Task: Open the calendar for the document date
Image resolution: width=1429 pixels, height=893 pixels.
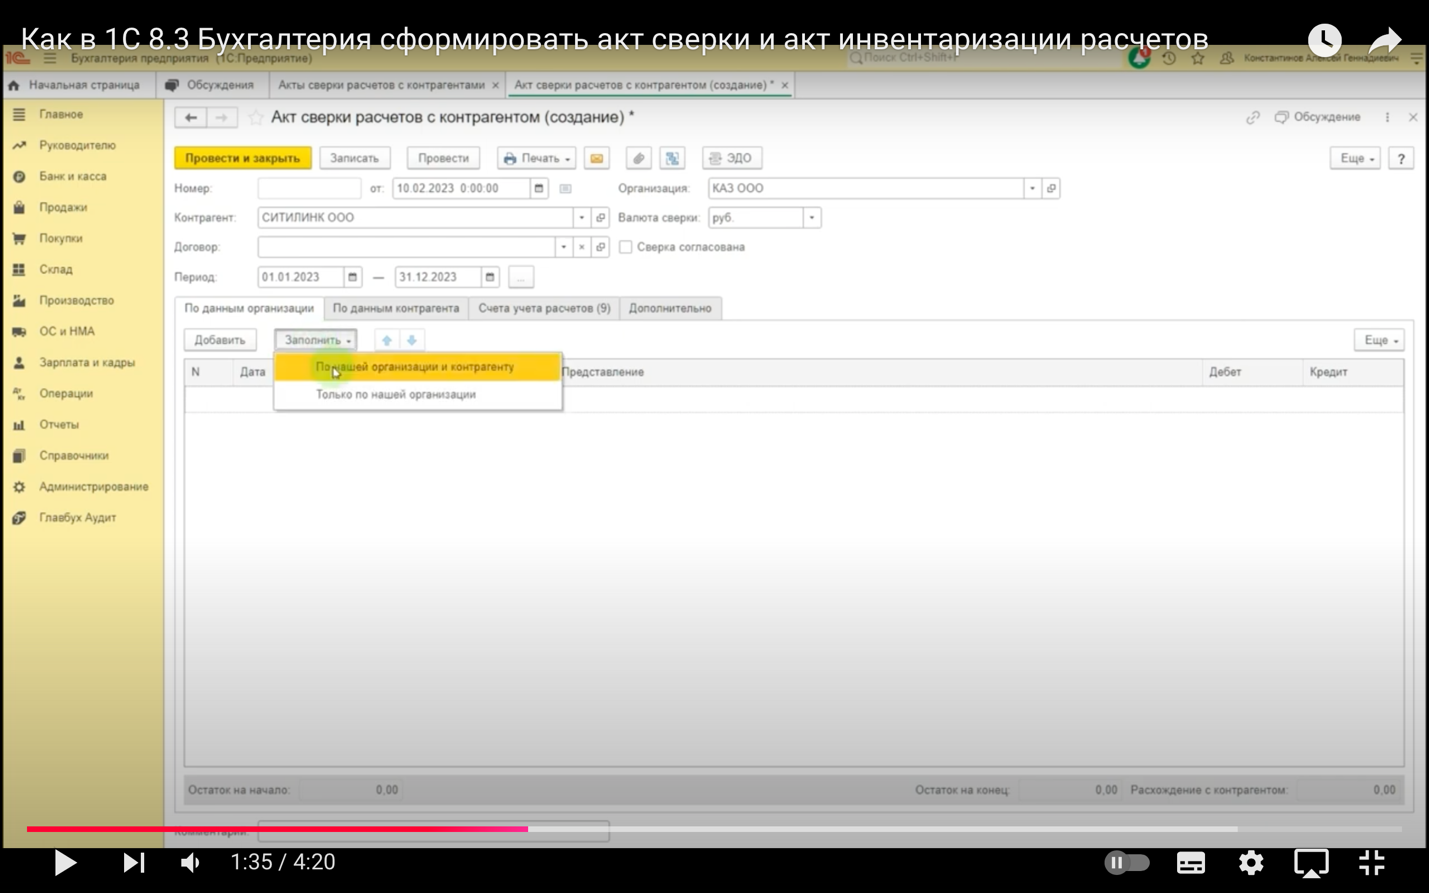Action: (x=539, y=188)
